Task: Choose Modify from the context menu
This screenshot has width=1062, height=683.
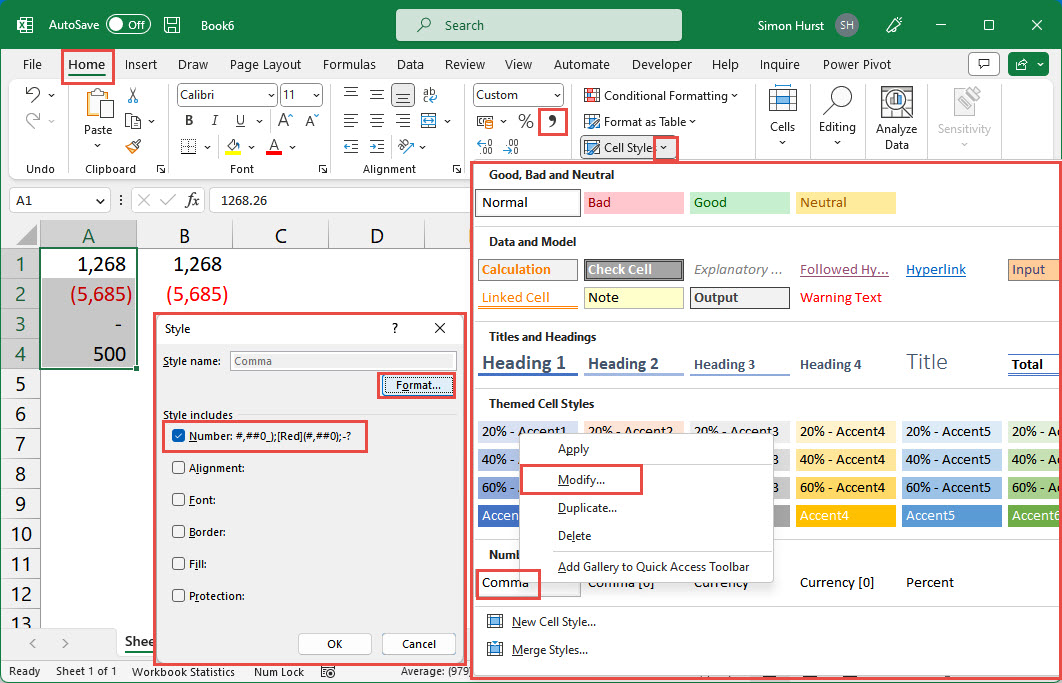Action: coord(581,480)
